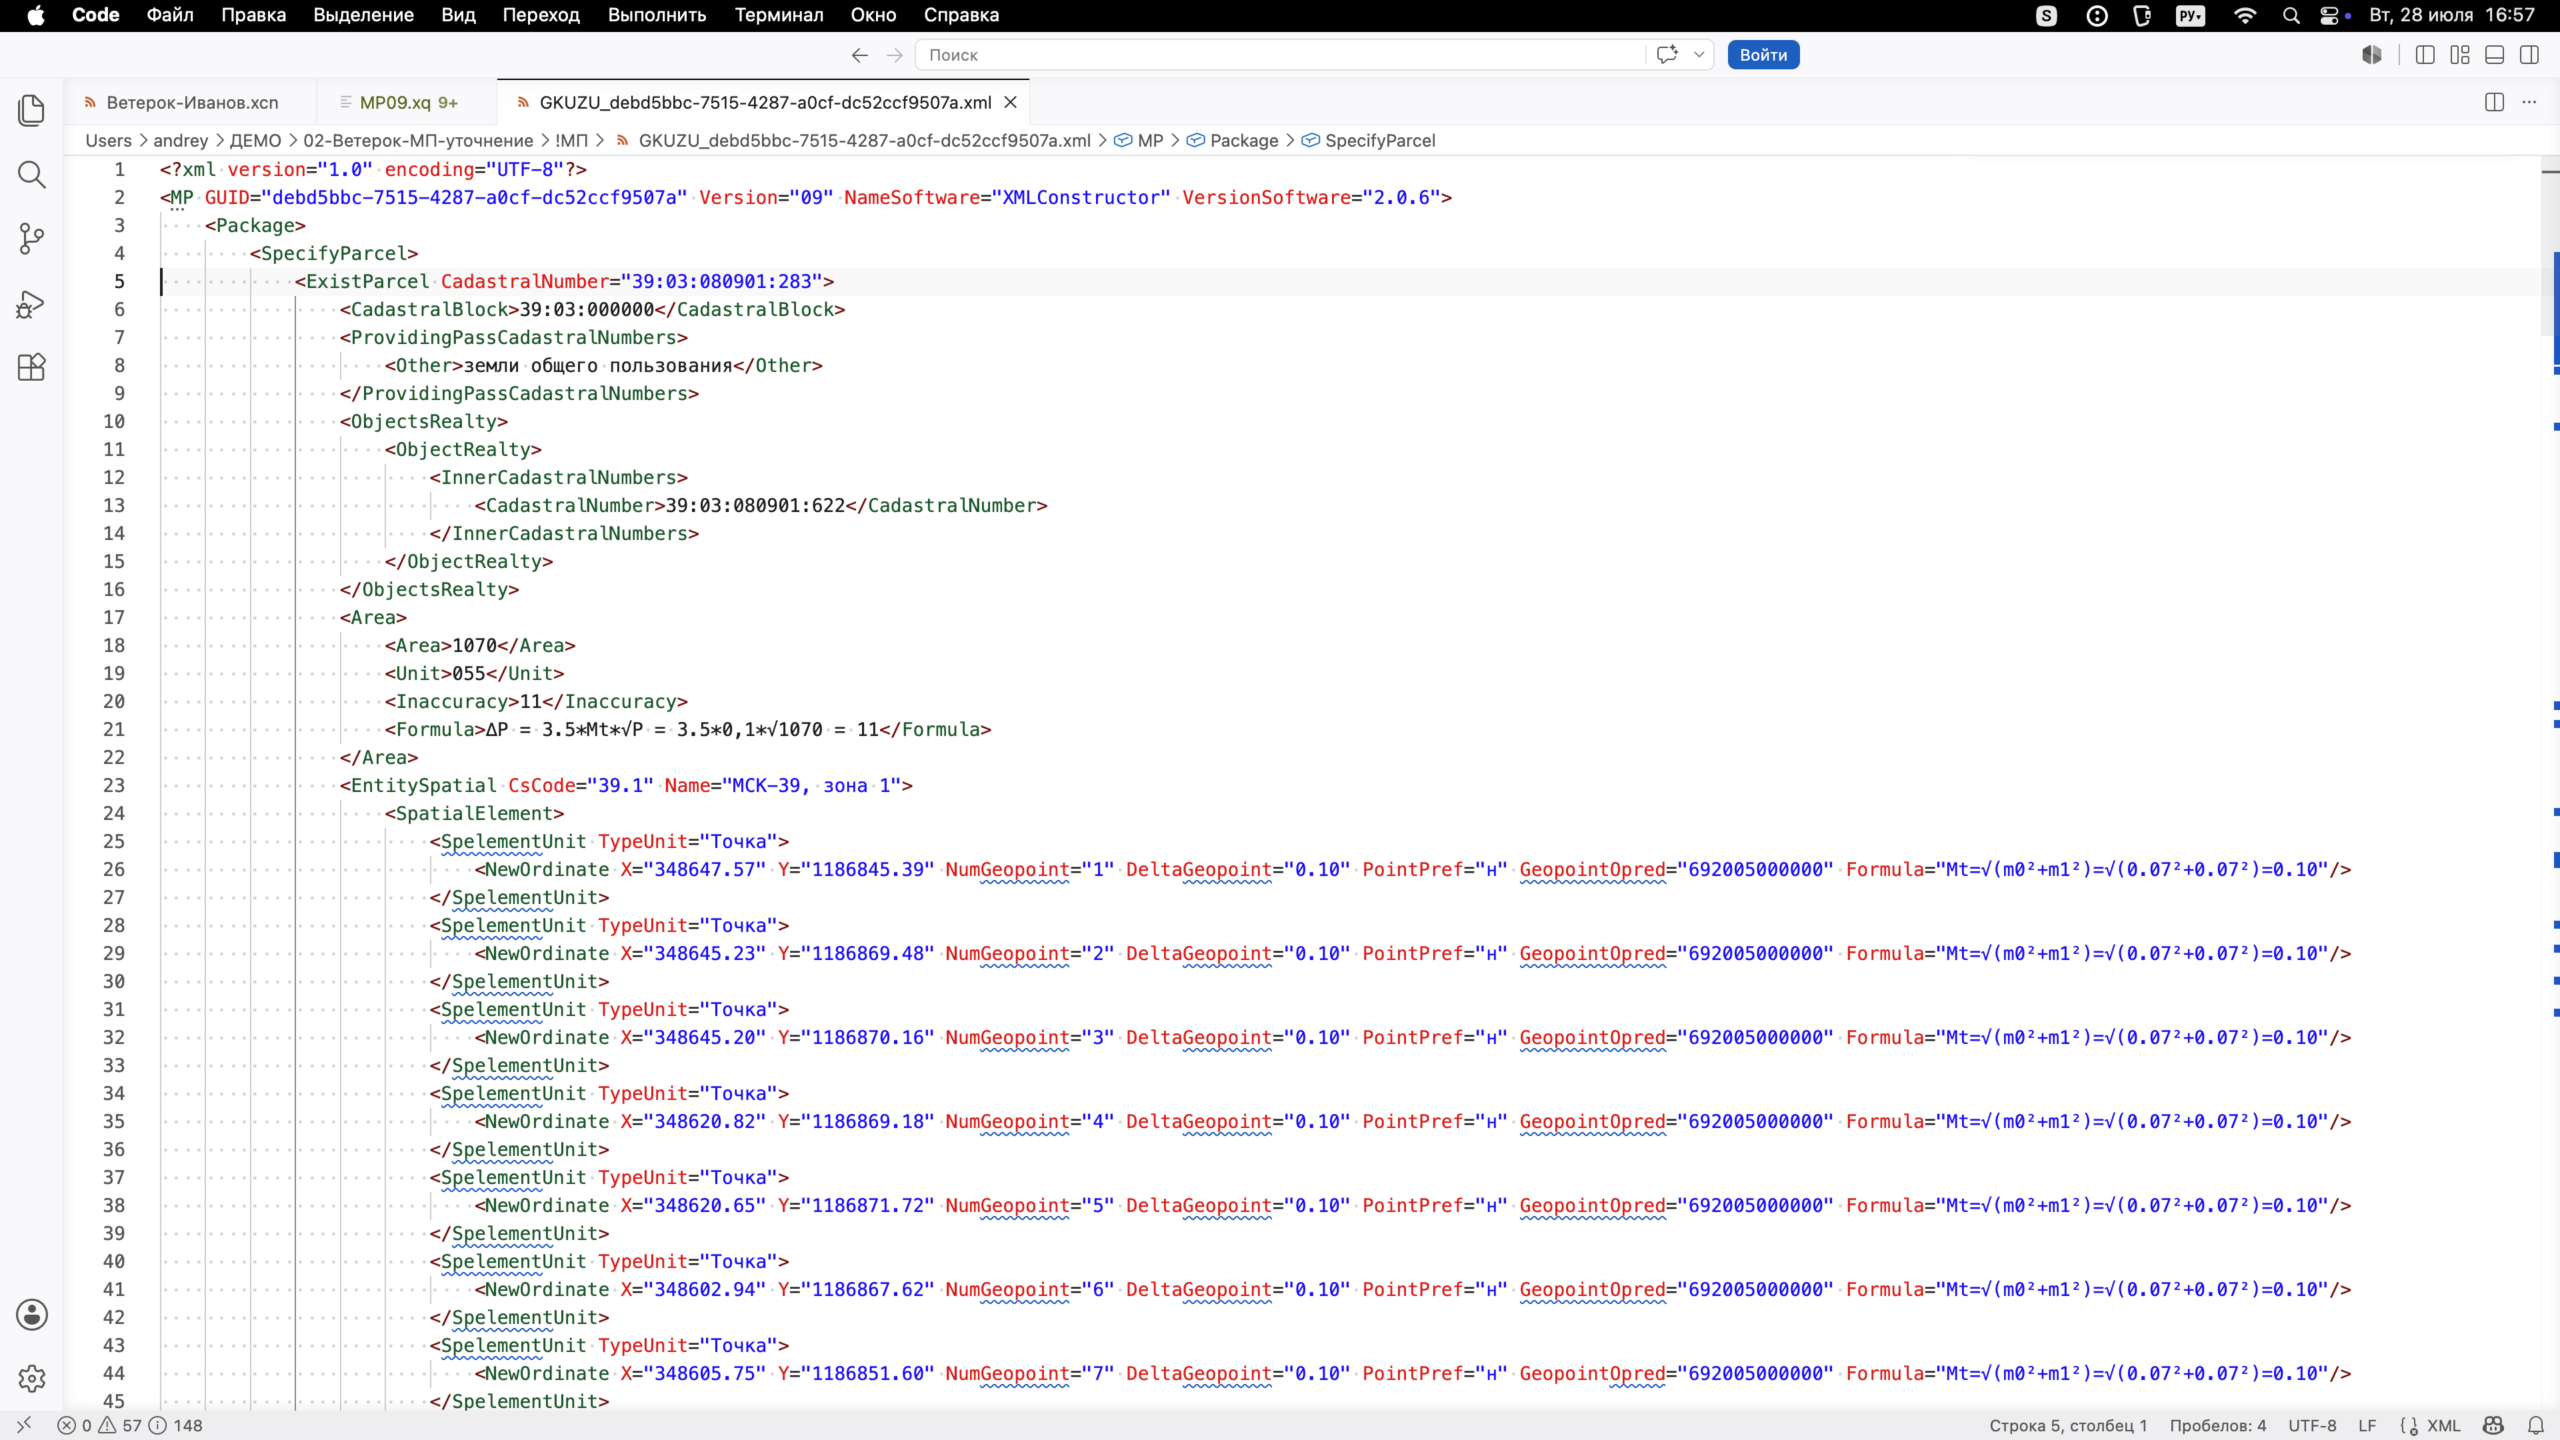
Task: Go forward with navigation arrow
Action: (895, 55)
